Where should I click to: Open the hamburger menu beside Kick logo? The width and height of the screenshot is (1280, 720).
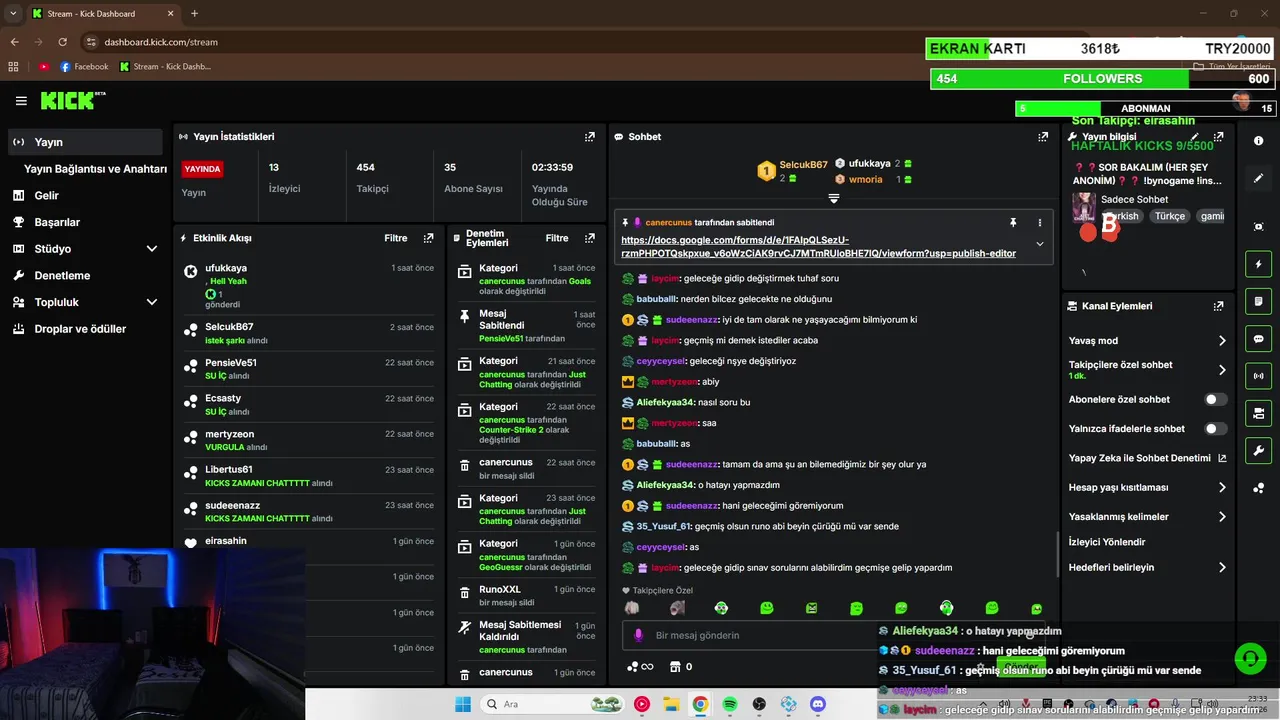tap(21, 101)
